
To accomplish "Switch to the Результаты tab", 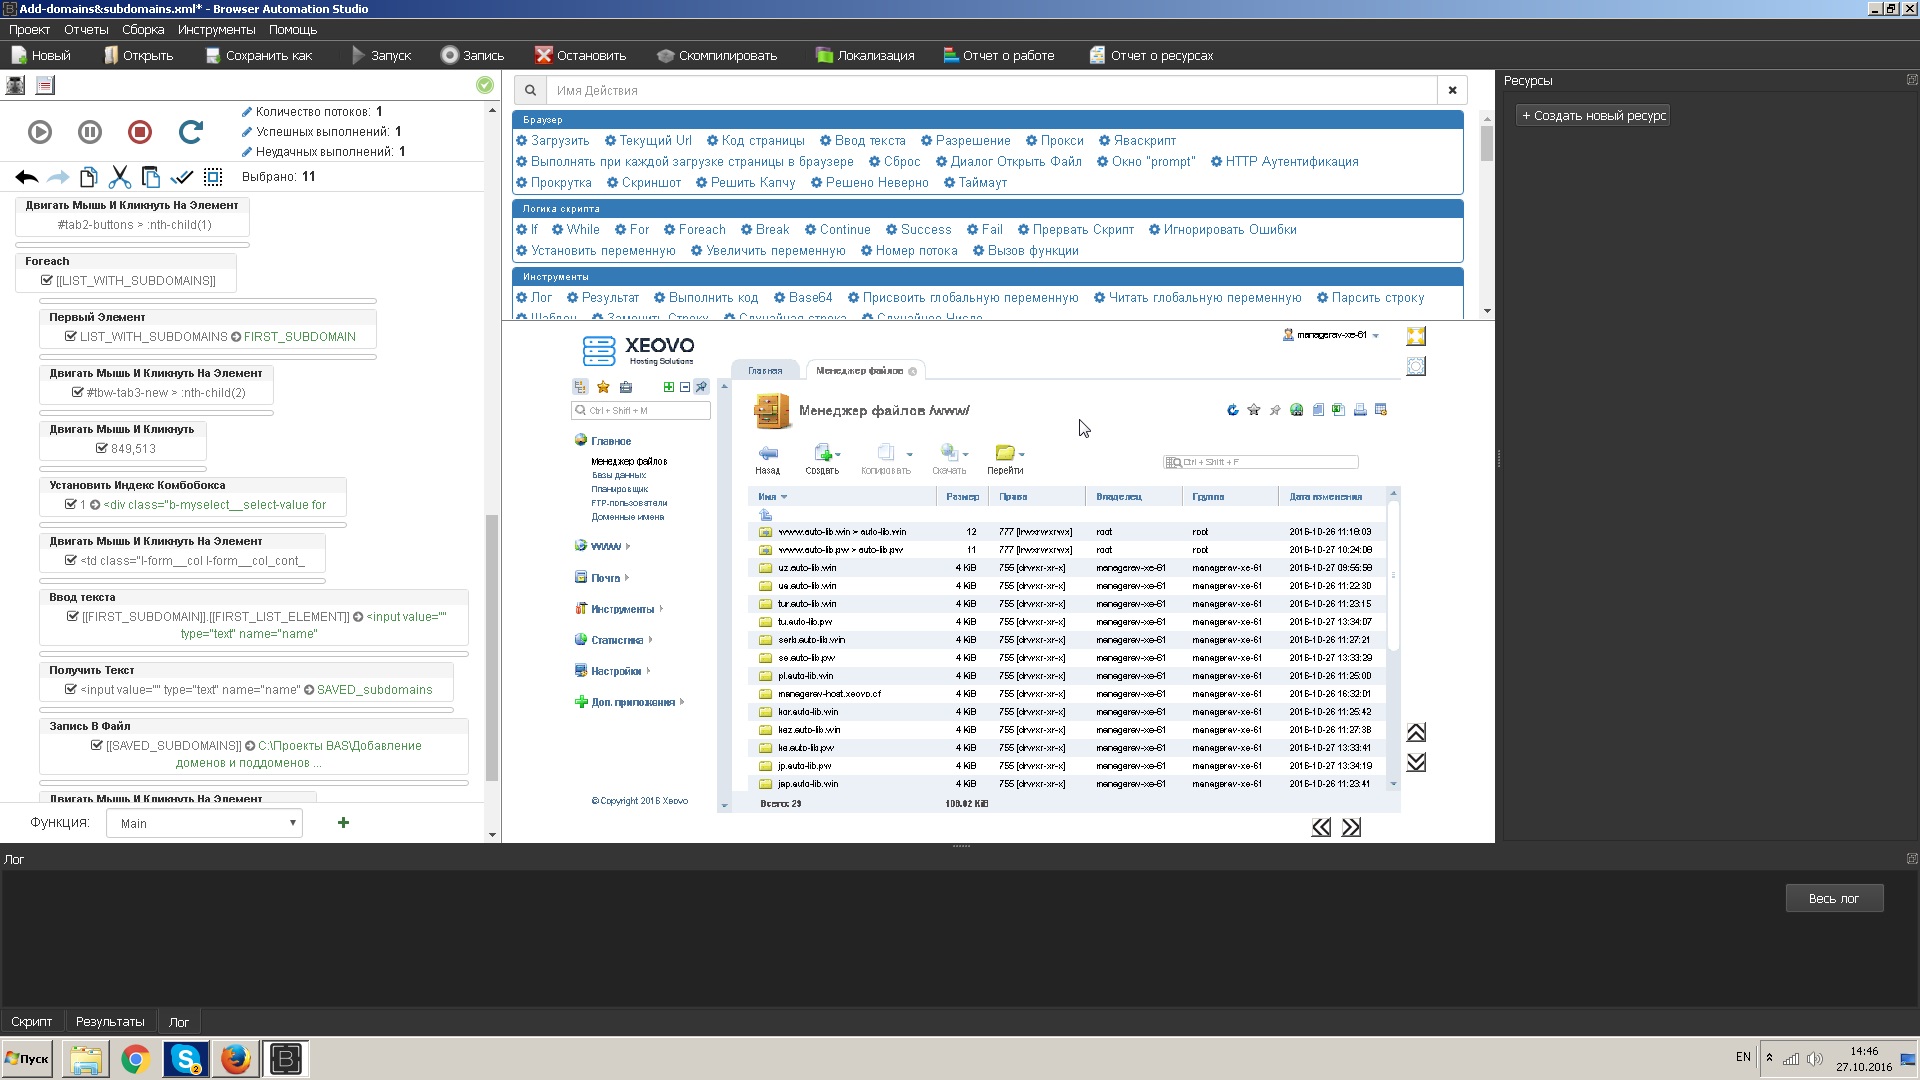I will click(x=110, y=1022).
